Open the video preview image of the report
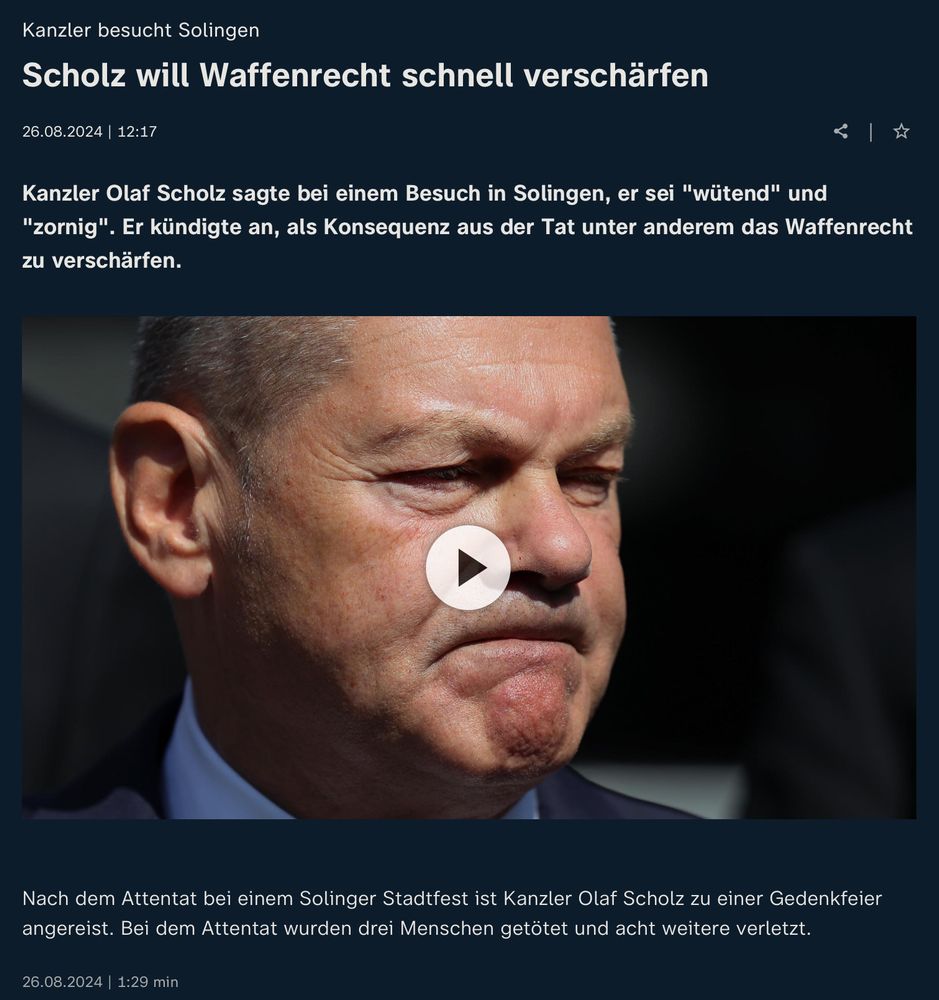 [469, 568]
